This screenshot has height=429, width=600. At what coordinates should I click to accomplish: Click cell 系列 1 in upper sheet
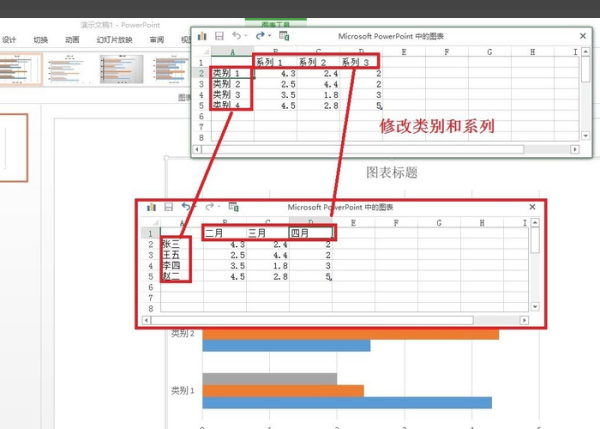tap(276, 62)
